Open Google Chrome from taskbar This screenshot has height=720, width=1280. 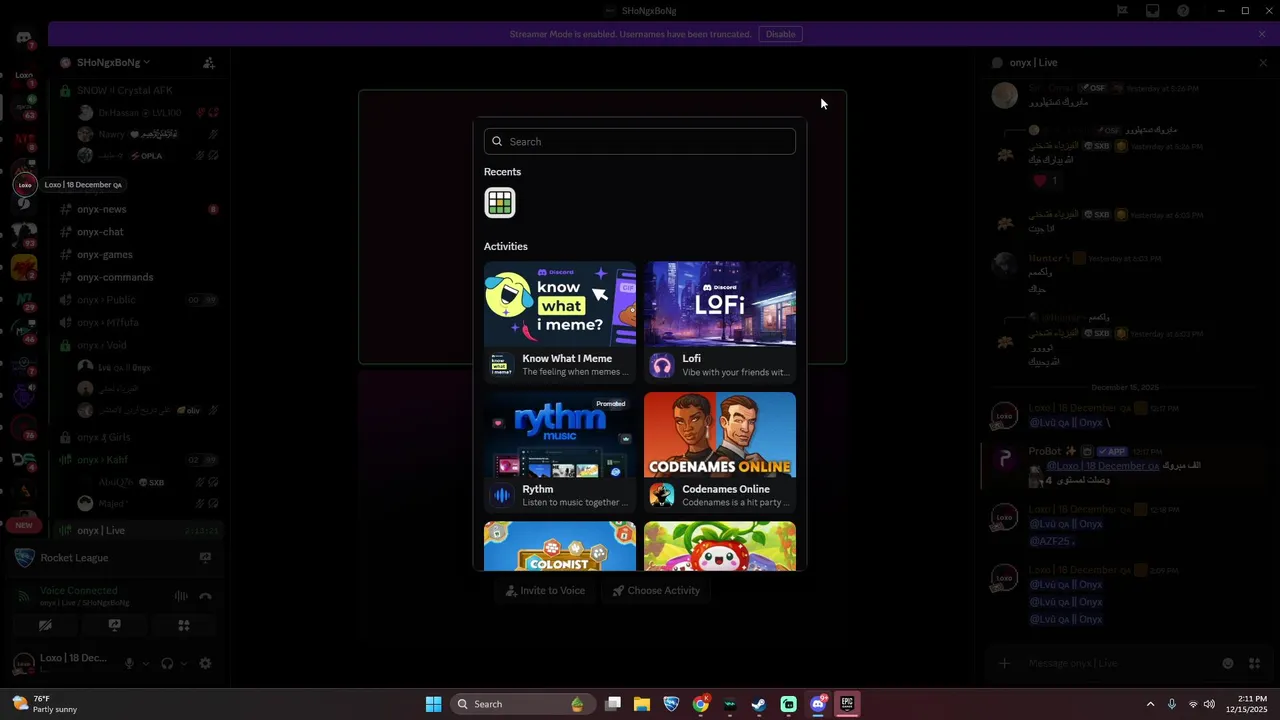[701, 704]
